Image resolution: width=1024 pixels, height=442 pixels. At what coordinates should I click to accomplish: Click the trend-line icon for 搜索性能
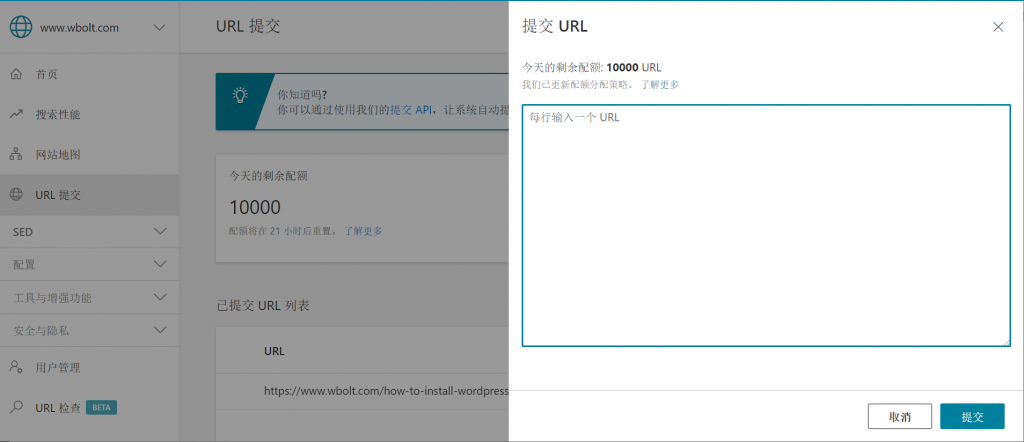point(16,115)
